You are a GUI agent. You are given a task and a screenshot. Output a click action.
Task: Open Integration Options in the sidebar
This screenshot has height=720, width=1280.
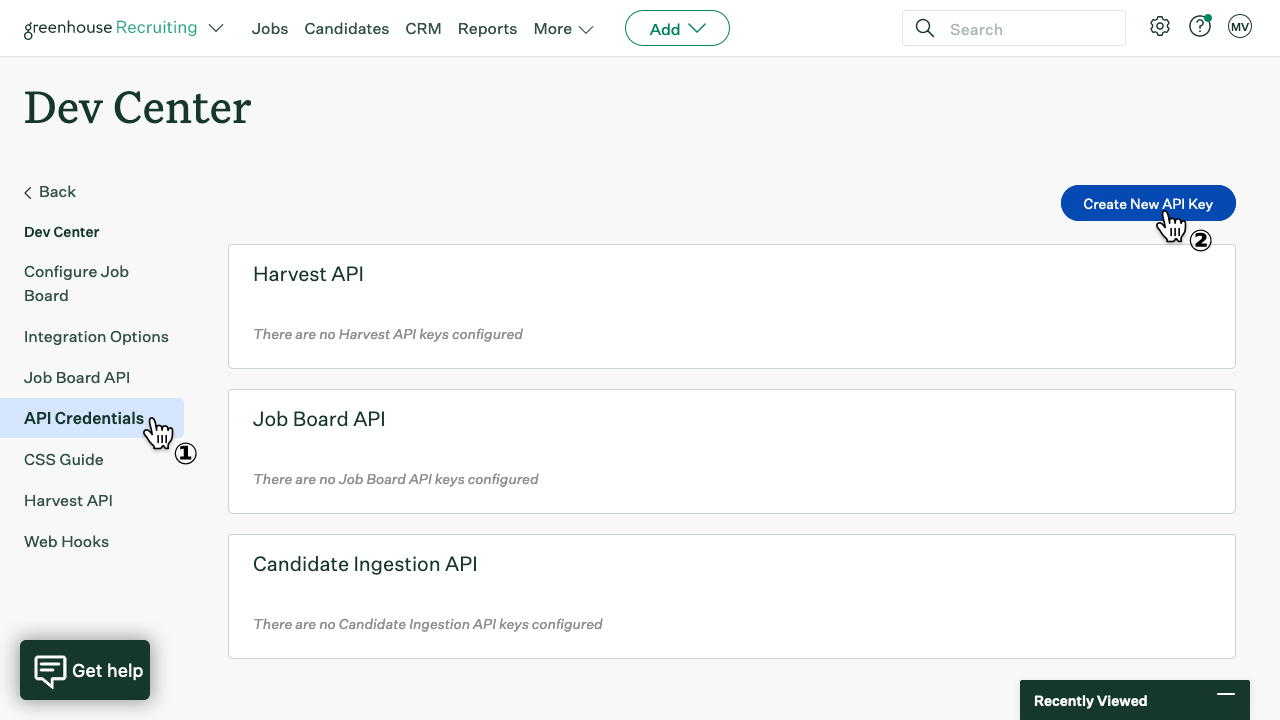96,336
